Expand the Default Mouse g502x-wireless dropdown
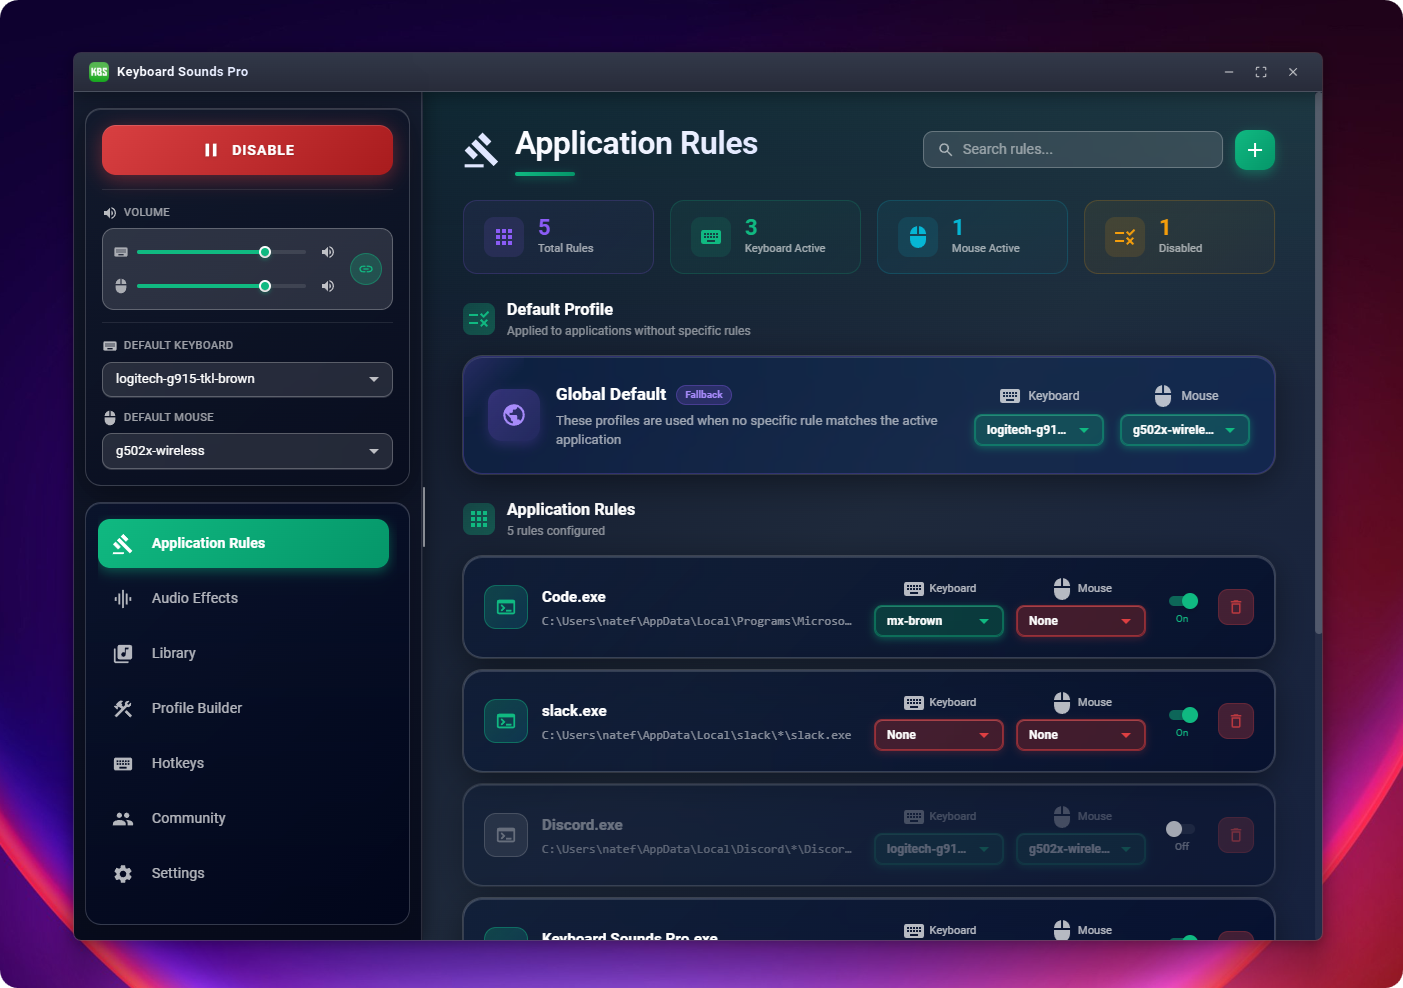1403x988 pixels. click(247, 451)
